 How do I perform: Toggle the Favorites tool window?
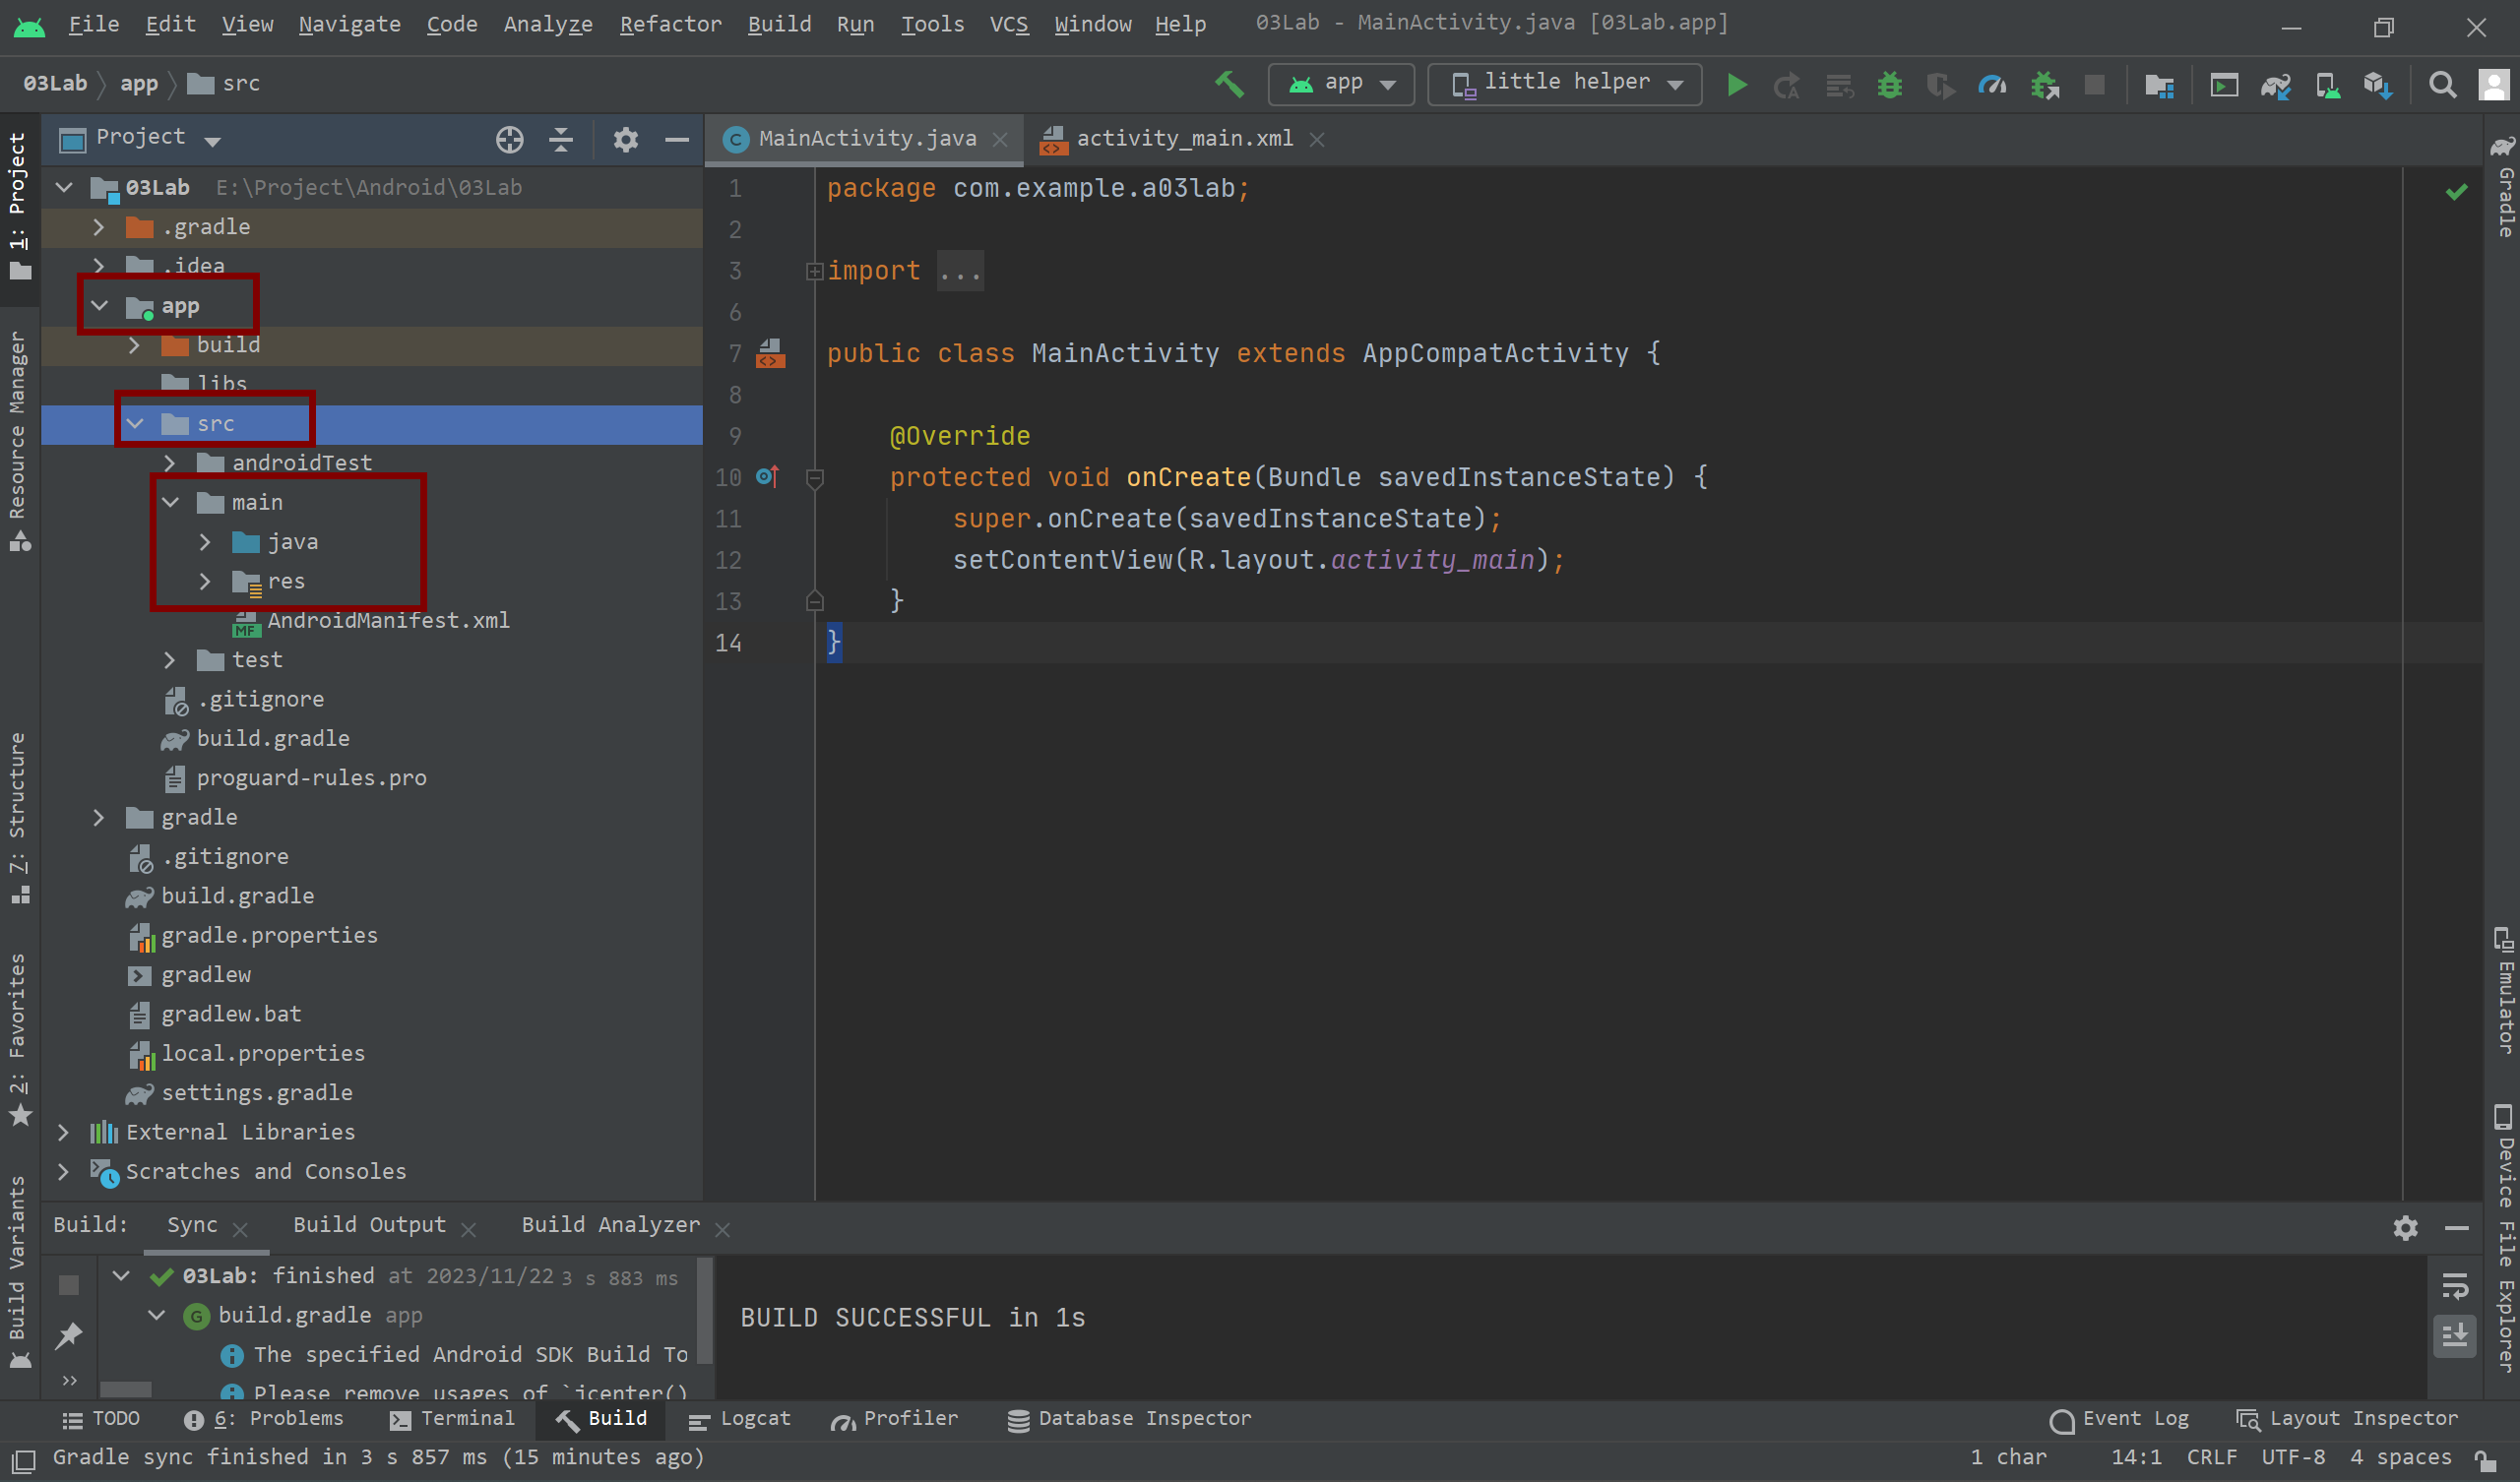(x=19, y=1039)
